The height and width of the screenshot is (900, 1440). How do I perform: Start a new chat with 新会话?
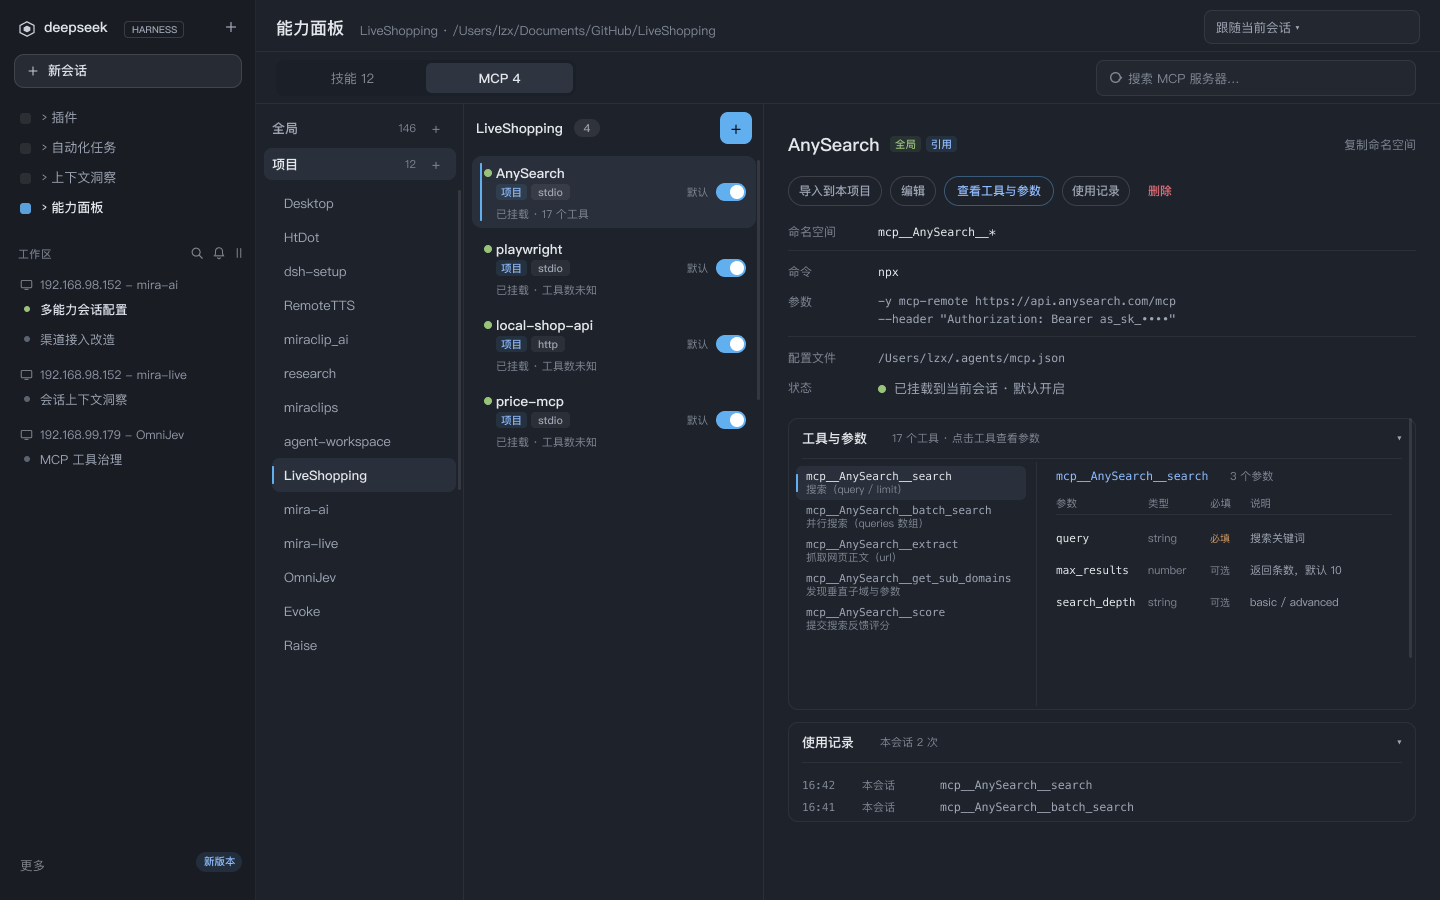pyautogui.click(x=128, y=71)
